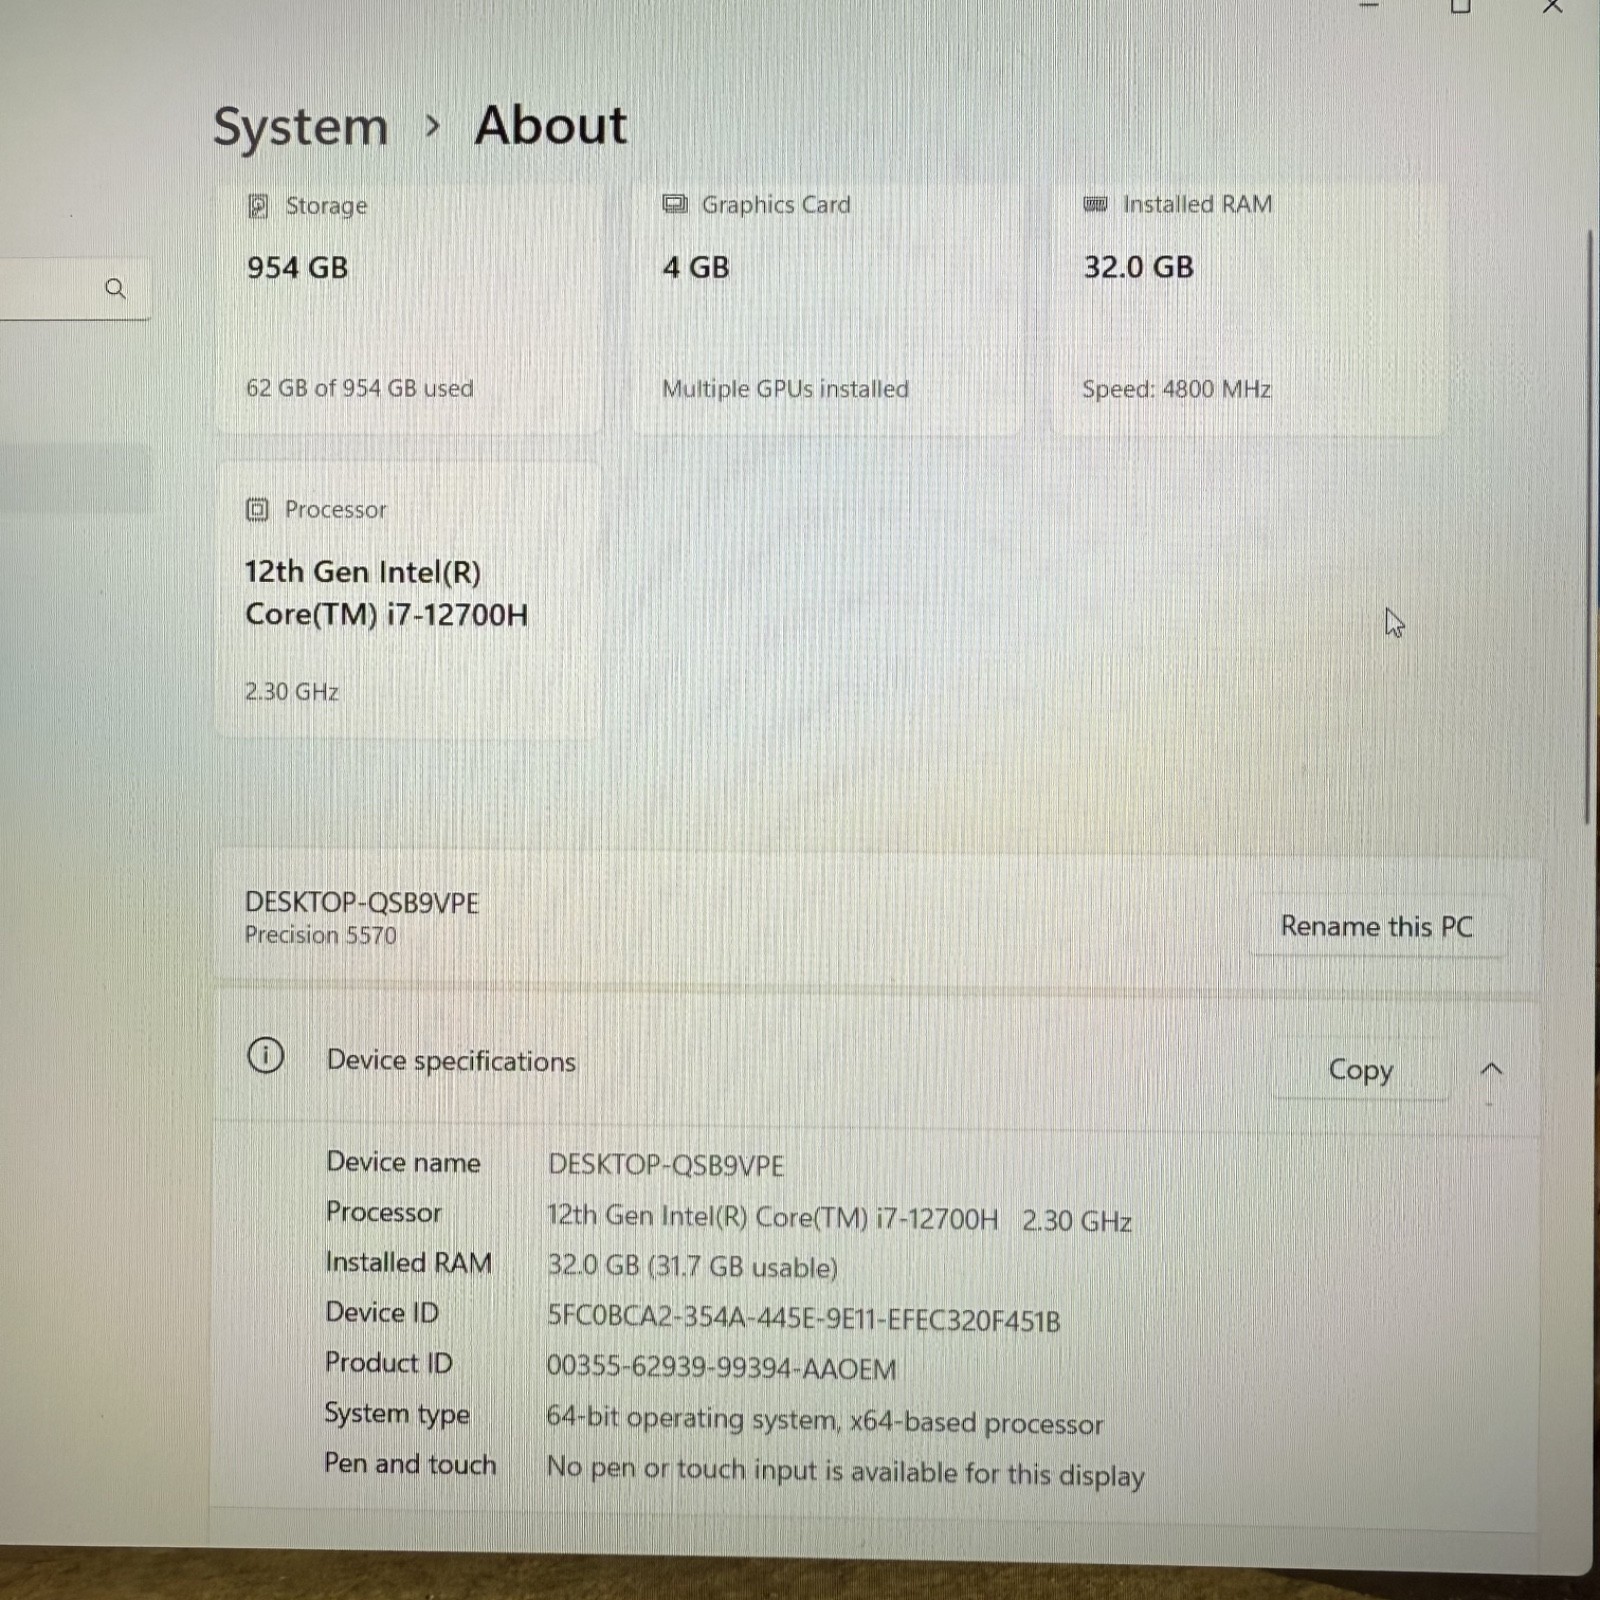Open the Storage card showing 954 GB
This screenshot has width=1600, height=1600.
(410, 308)
